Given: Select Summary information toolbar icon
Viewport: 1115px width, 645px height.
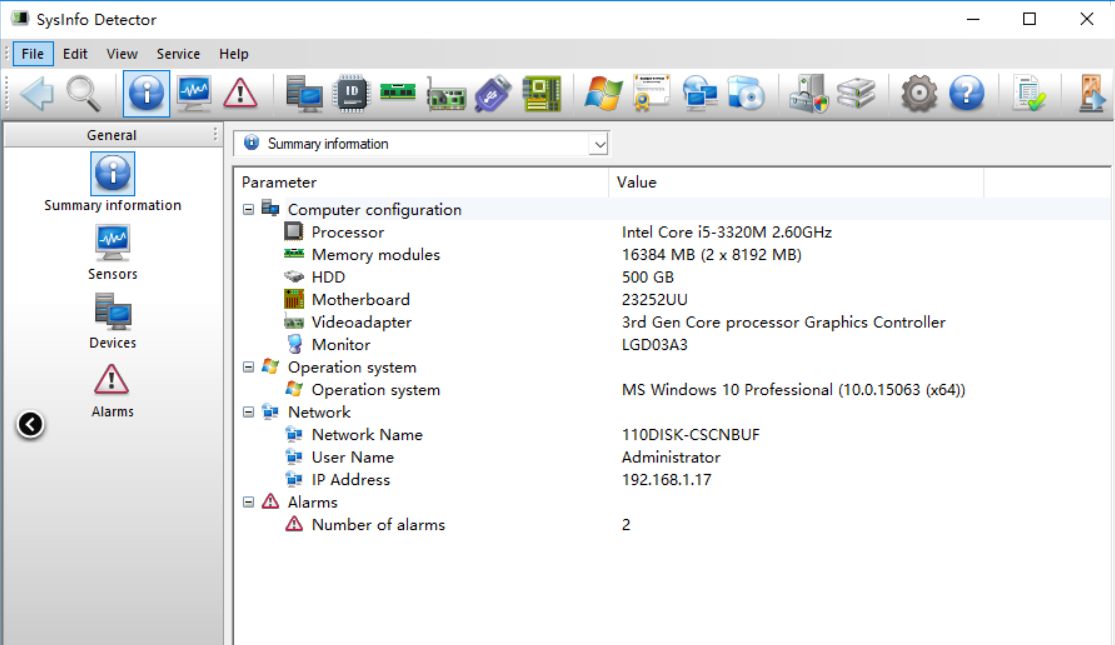Looking at the screenshot, I should [x=146, y=93].
